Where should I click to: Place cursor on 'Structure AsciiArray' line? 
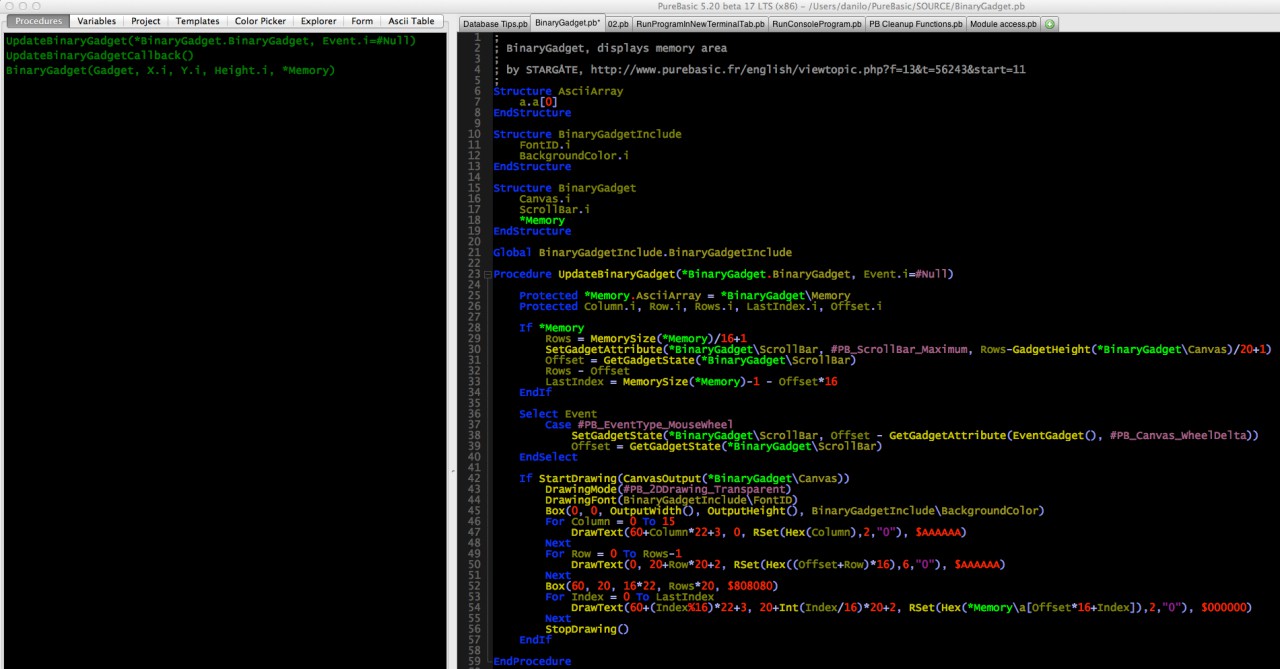point(558,91)
